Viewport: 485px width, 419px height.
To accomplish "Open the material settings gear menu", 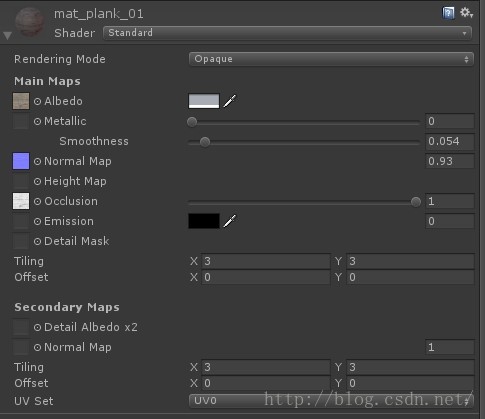I will click(x=466, y=13).
